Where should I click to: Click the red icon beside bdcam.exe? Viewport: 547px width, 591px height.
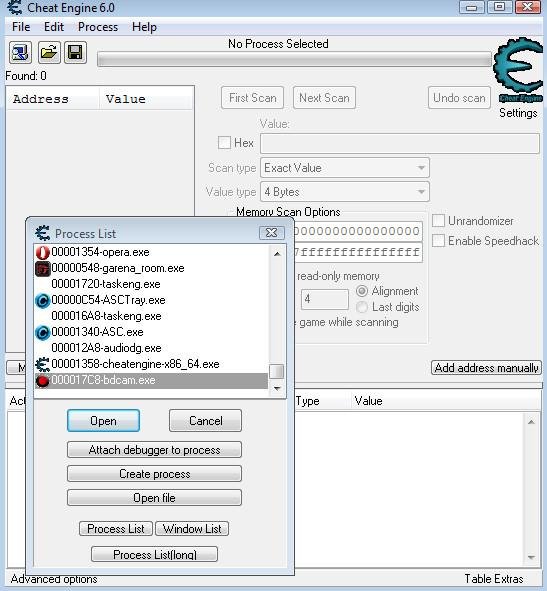(x=43, y=381)
